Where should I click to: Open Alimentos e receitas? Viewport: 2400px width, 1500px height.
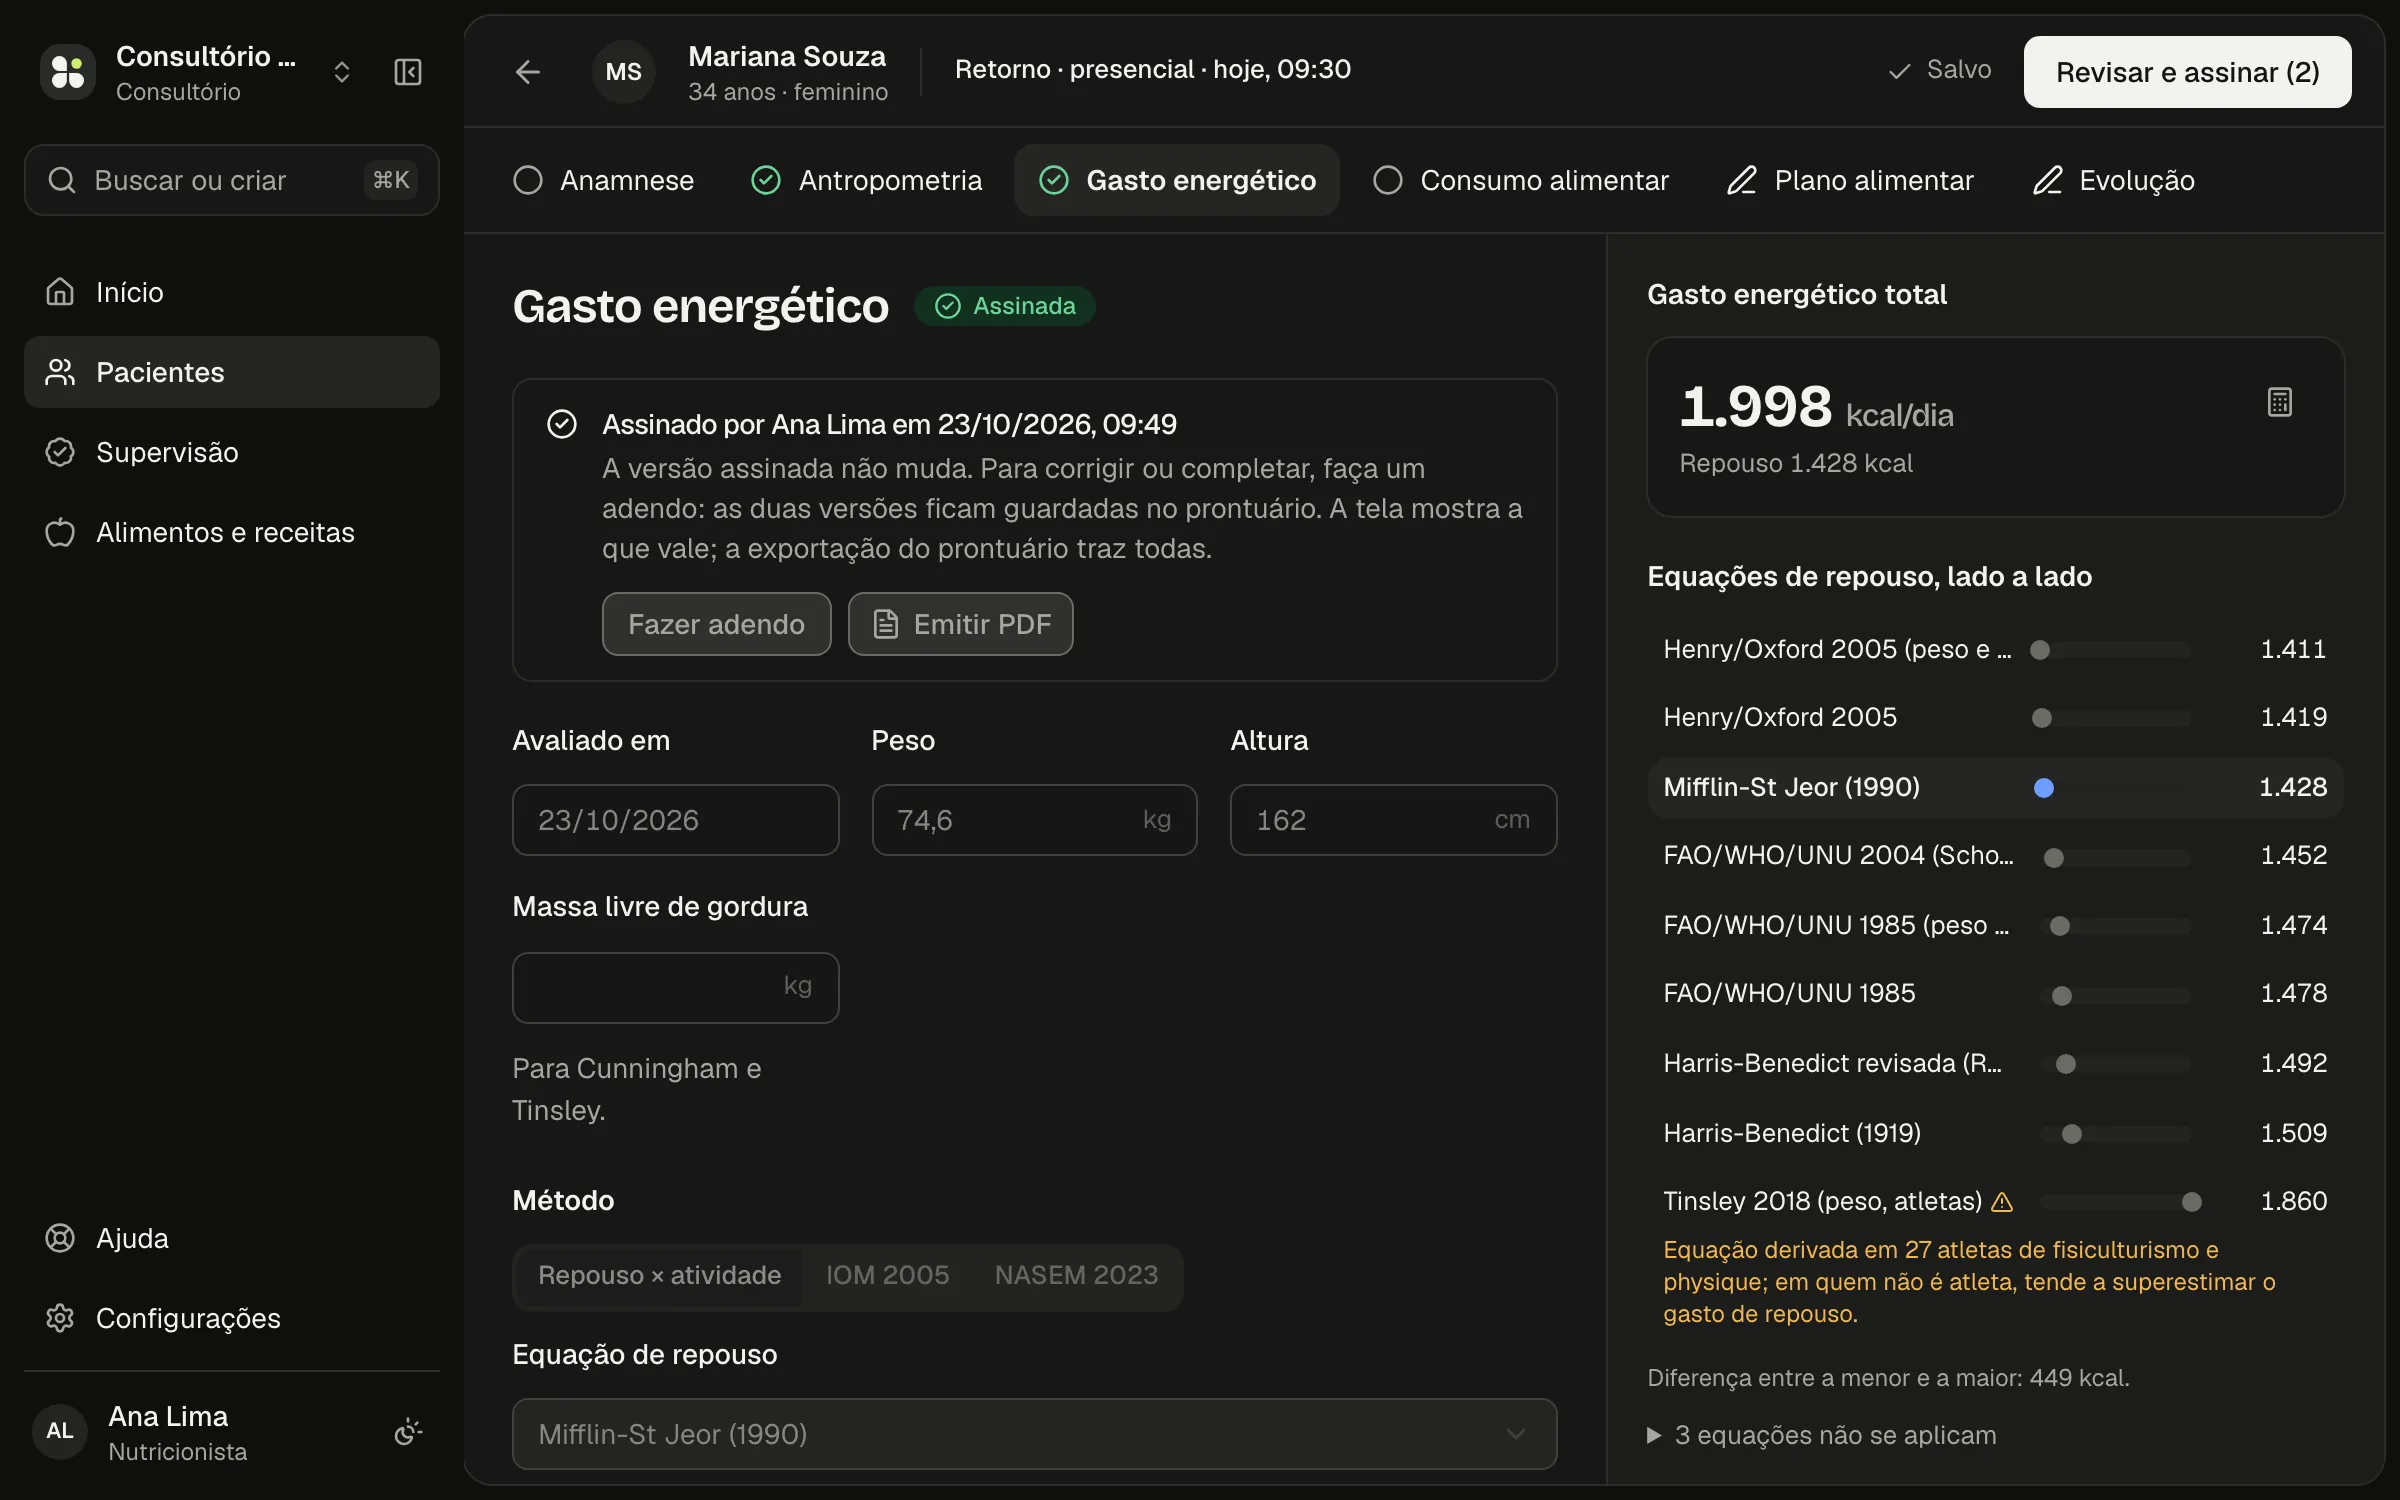(232, 532)
